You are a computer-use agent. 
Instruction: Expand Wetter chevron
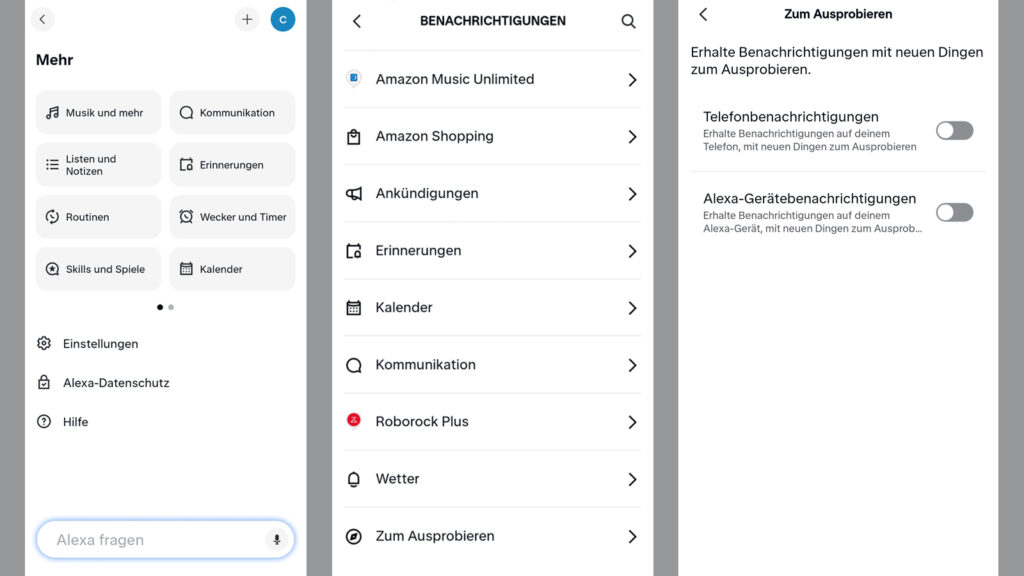pos(632,479)
